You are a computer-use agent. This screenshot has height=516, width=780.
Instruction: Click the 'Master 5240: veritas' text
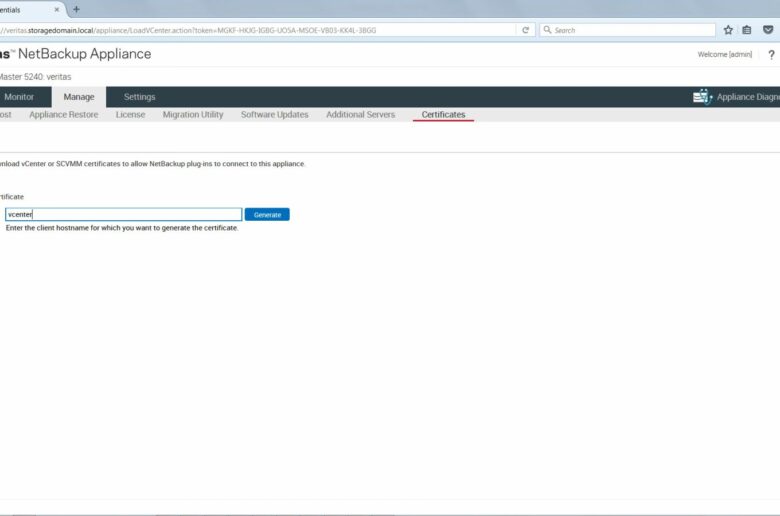pos(35,77)
